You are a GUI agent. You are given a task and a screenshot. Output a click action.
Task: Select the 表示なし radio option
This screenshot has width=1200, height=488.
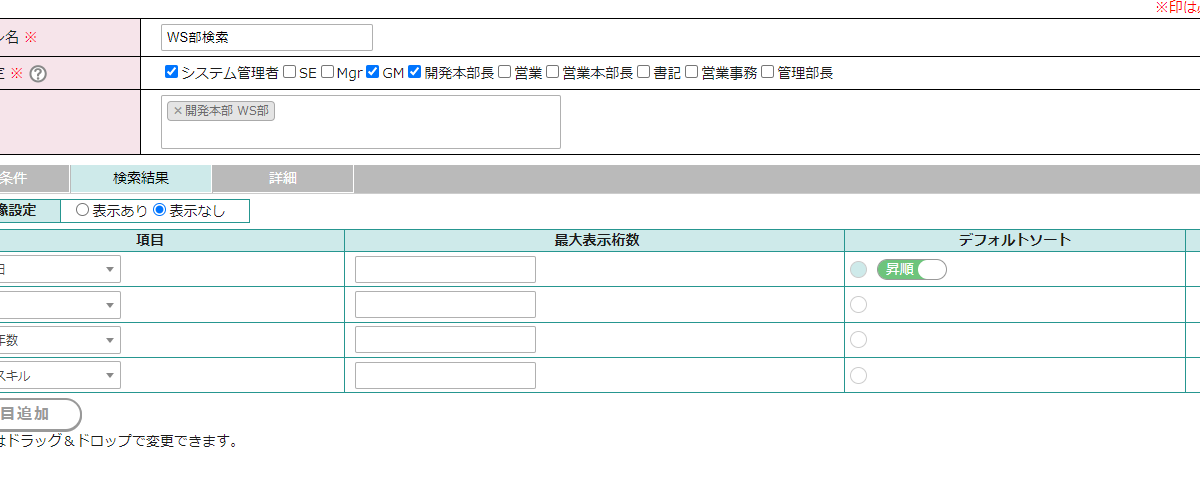coord(159,211)
